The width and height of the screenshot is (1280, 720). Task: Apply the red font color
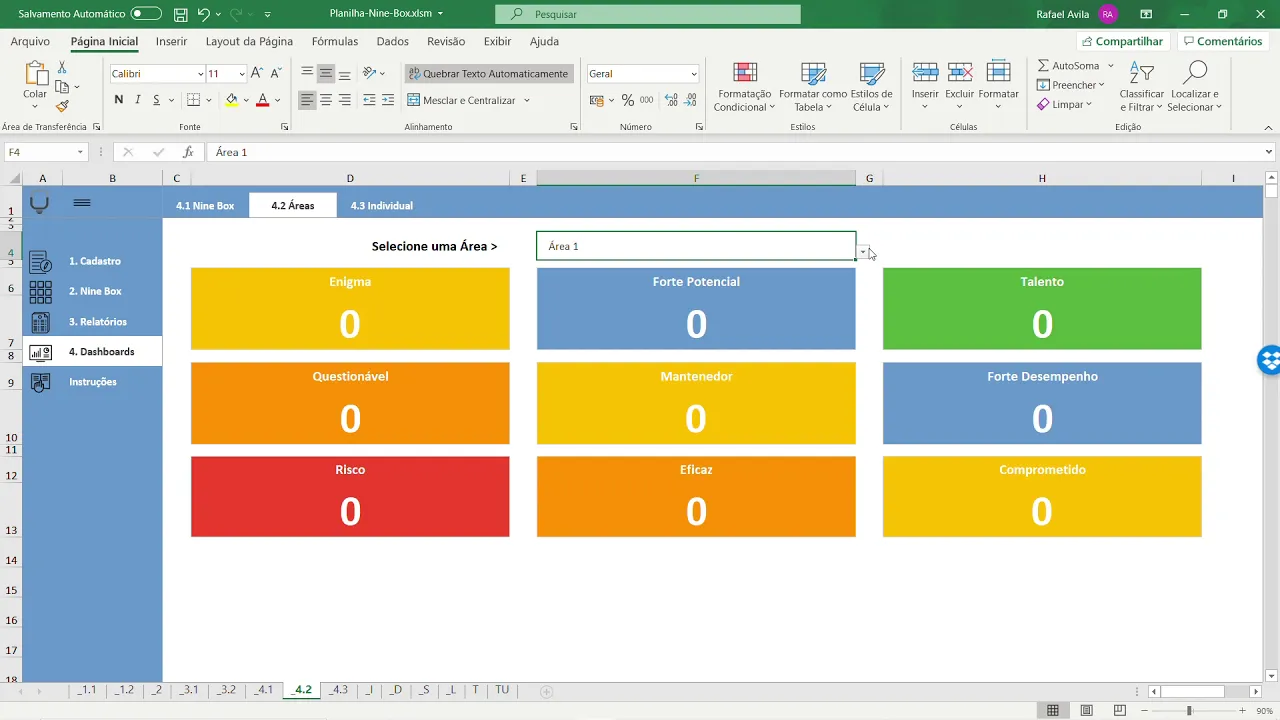pyautogui.click(x=262, y=100)
